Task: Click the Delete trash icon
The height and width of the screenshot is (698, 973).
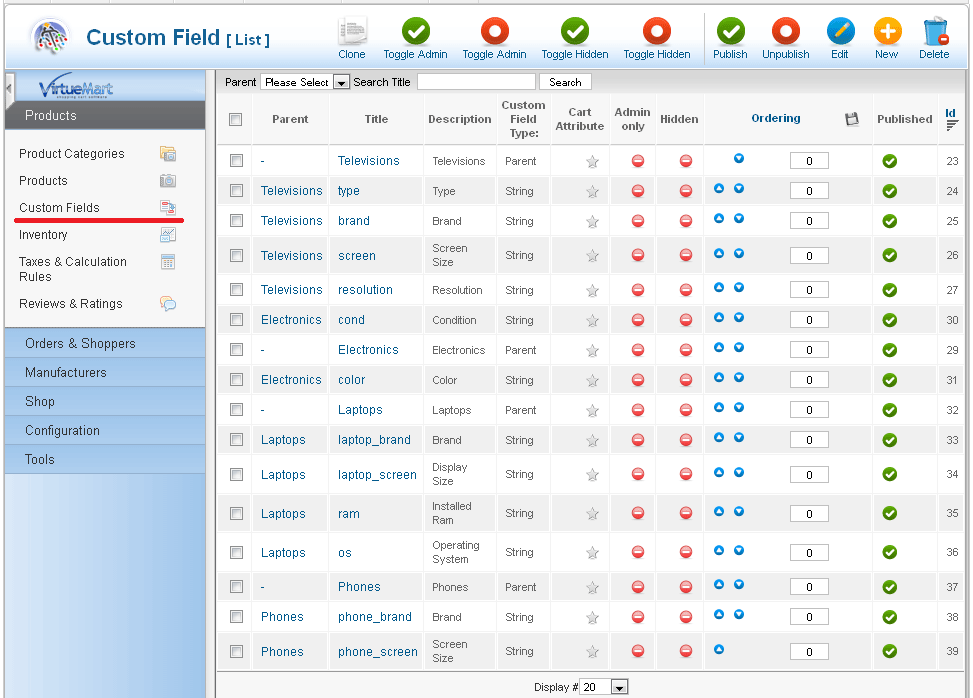Action: [934, 33]
